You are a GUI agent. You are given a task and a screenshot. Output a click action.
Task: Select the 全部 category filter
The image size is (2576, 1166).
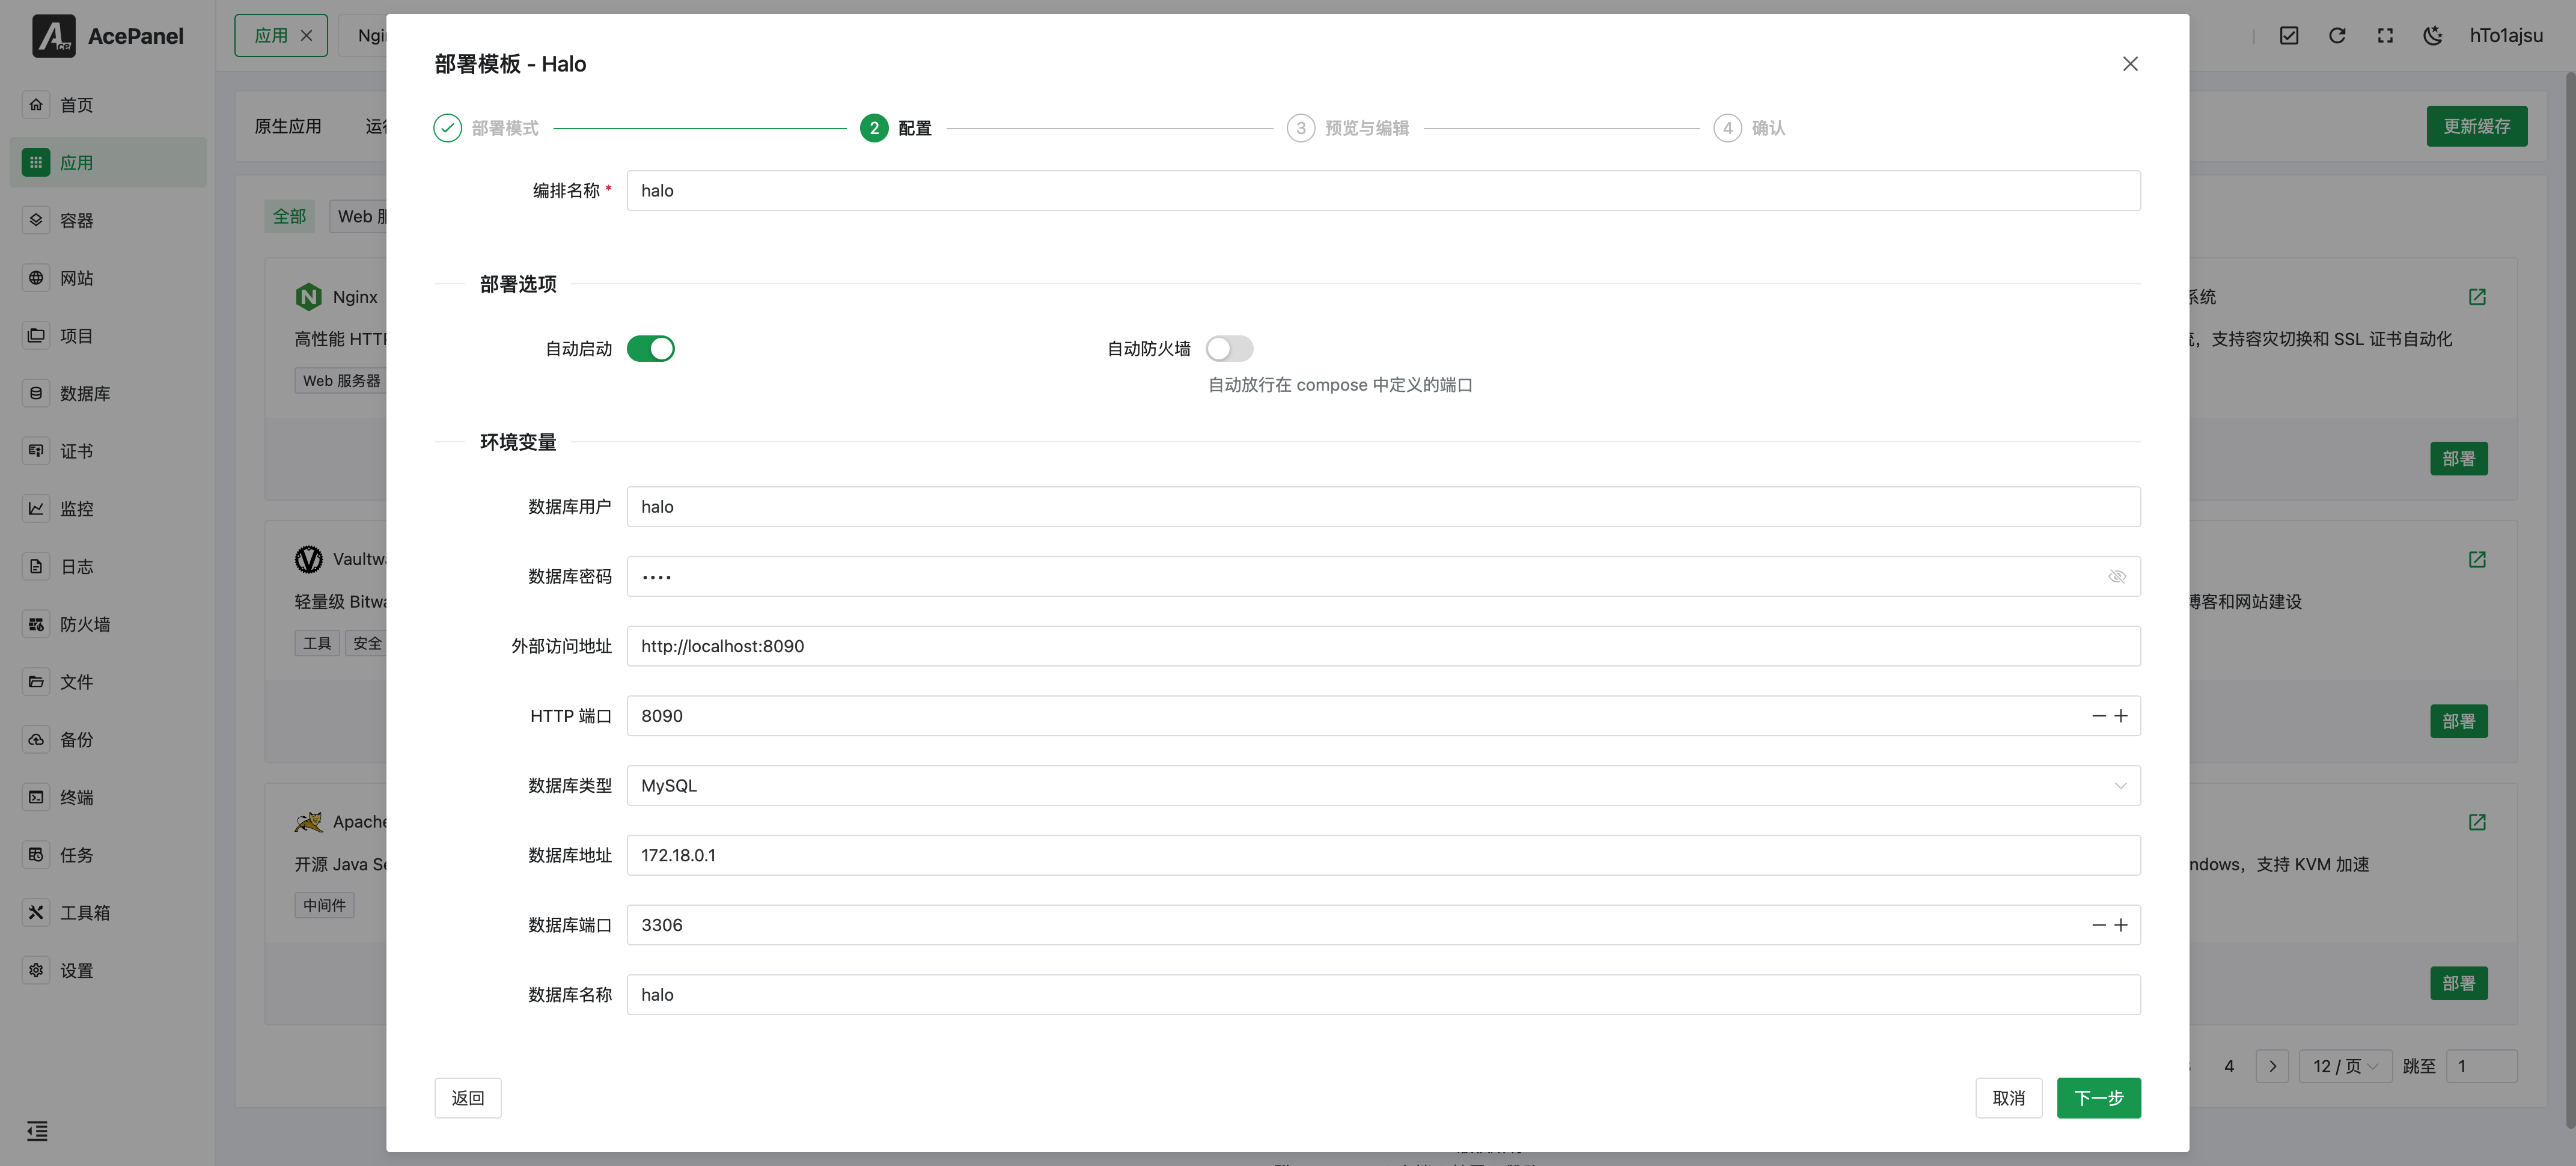point(289,216)
